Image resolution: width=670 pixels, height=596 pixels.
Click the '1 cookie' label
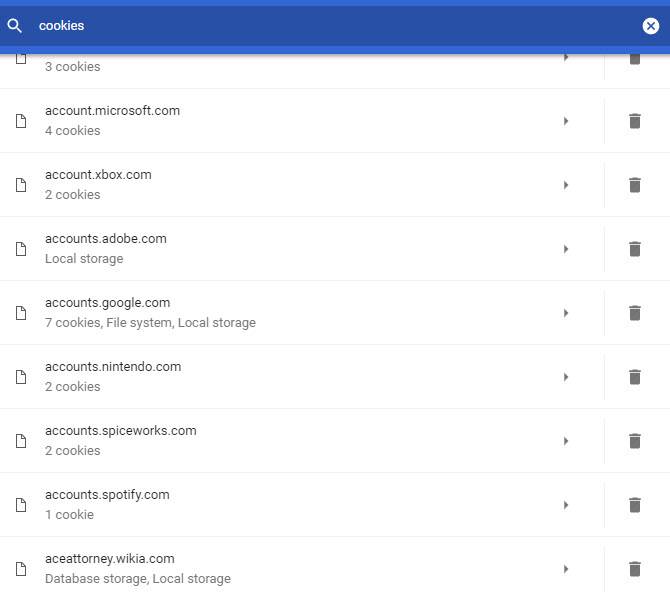(x=69, y=514)
